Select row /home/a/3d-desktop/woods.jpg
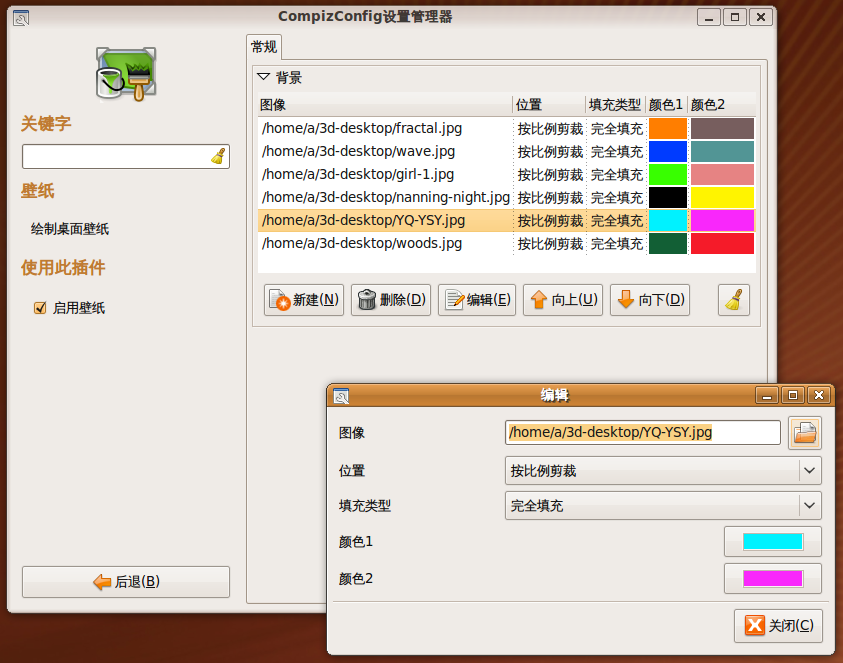The image size is (843, 663). pyautogui.click(x=506, y=244)
